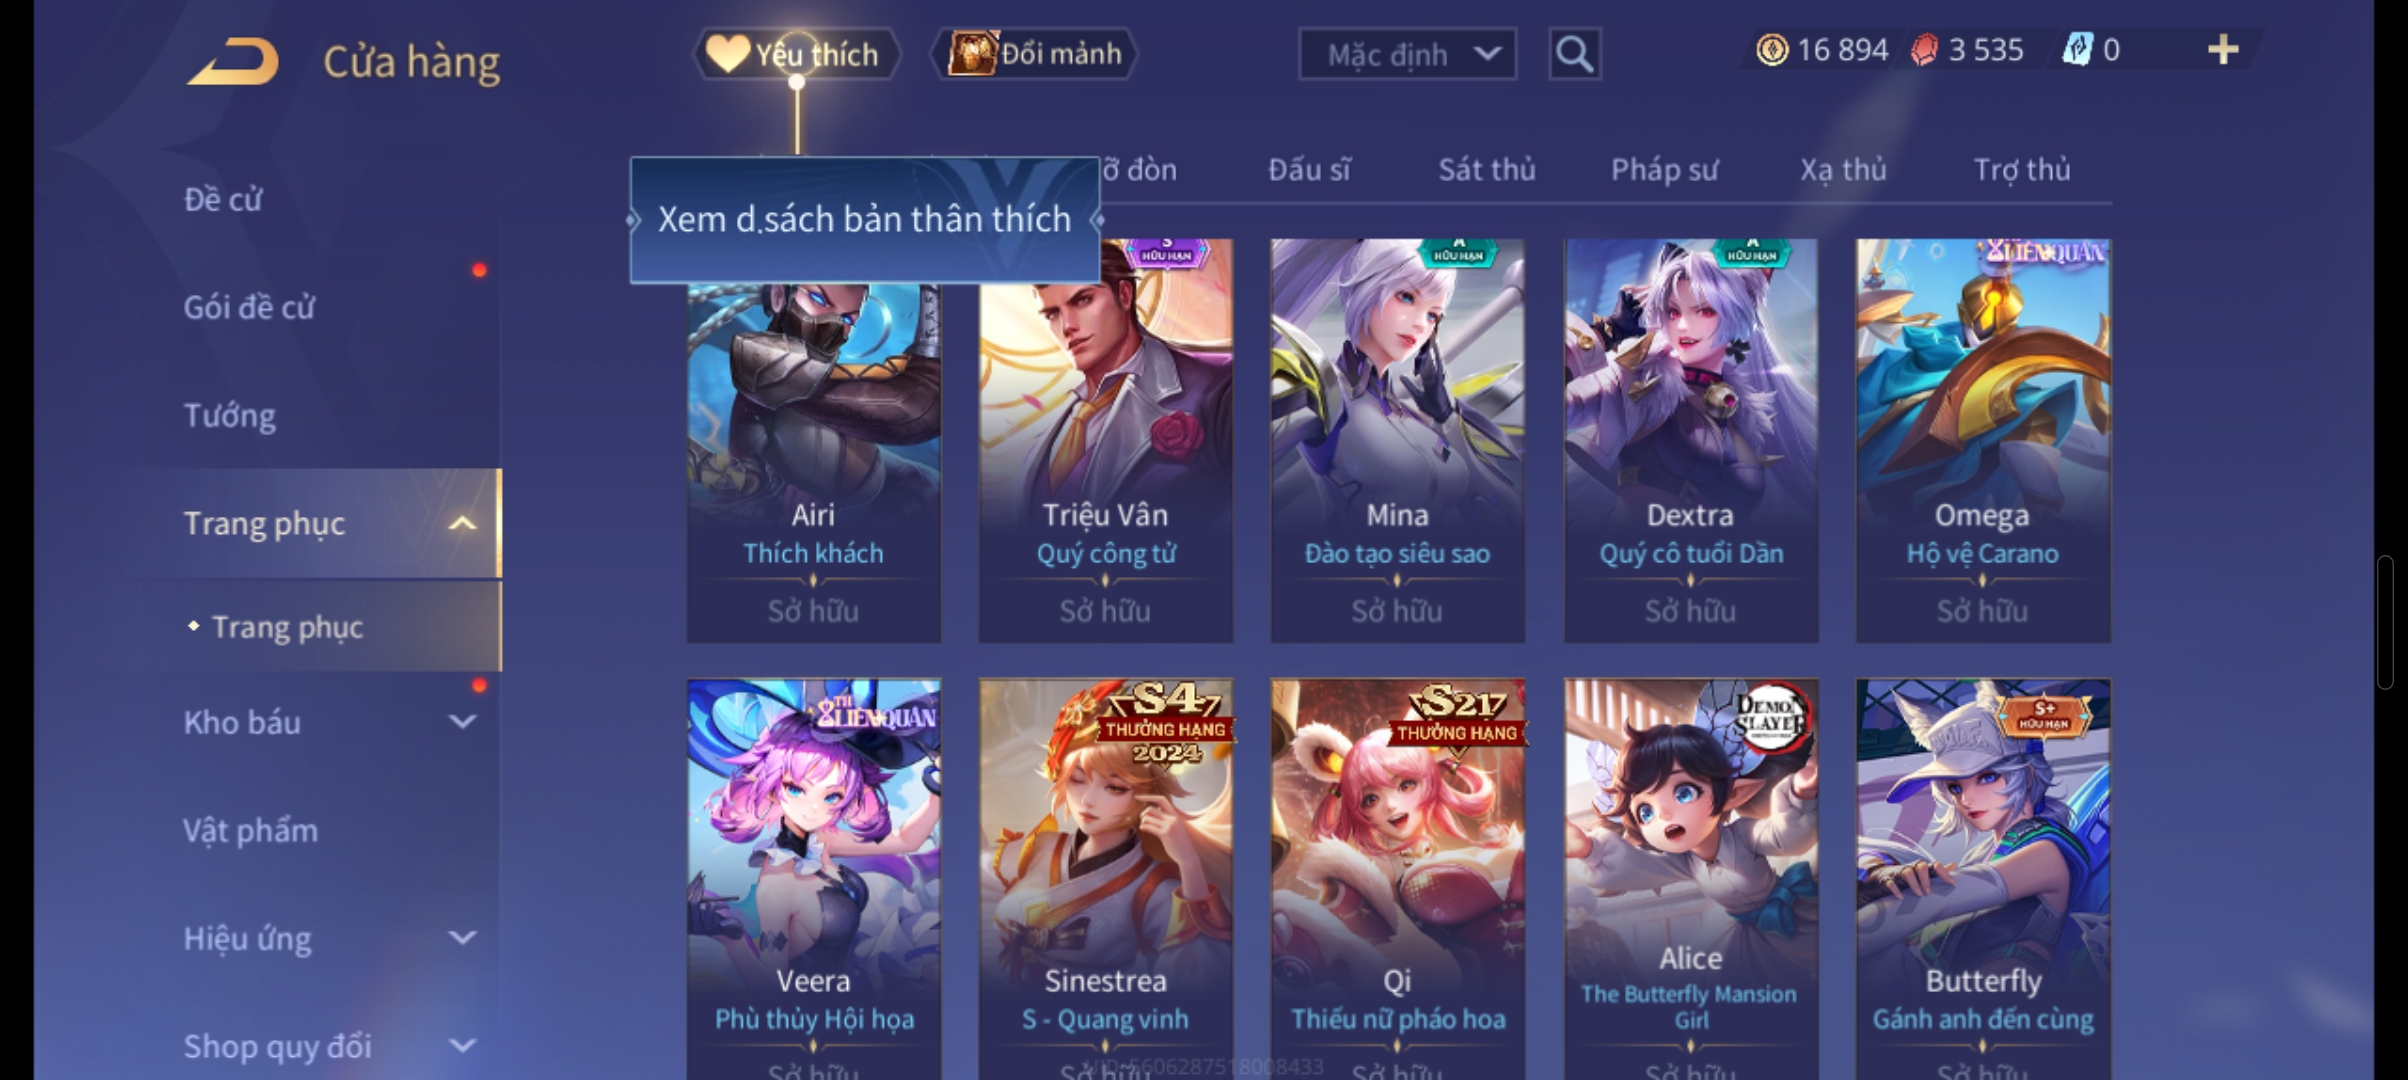The width and height of the screenshot is (2408, 1080).
Task: Open the Tướng sidebar entry
Action: pos(230,415)
